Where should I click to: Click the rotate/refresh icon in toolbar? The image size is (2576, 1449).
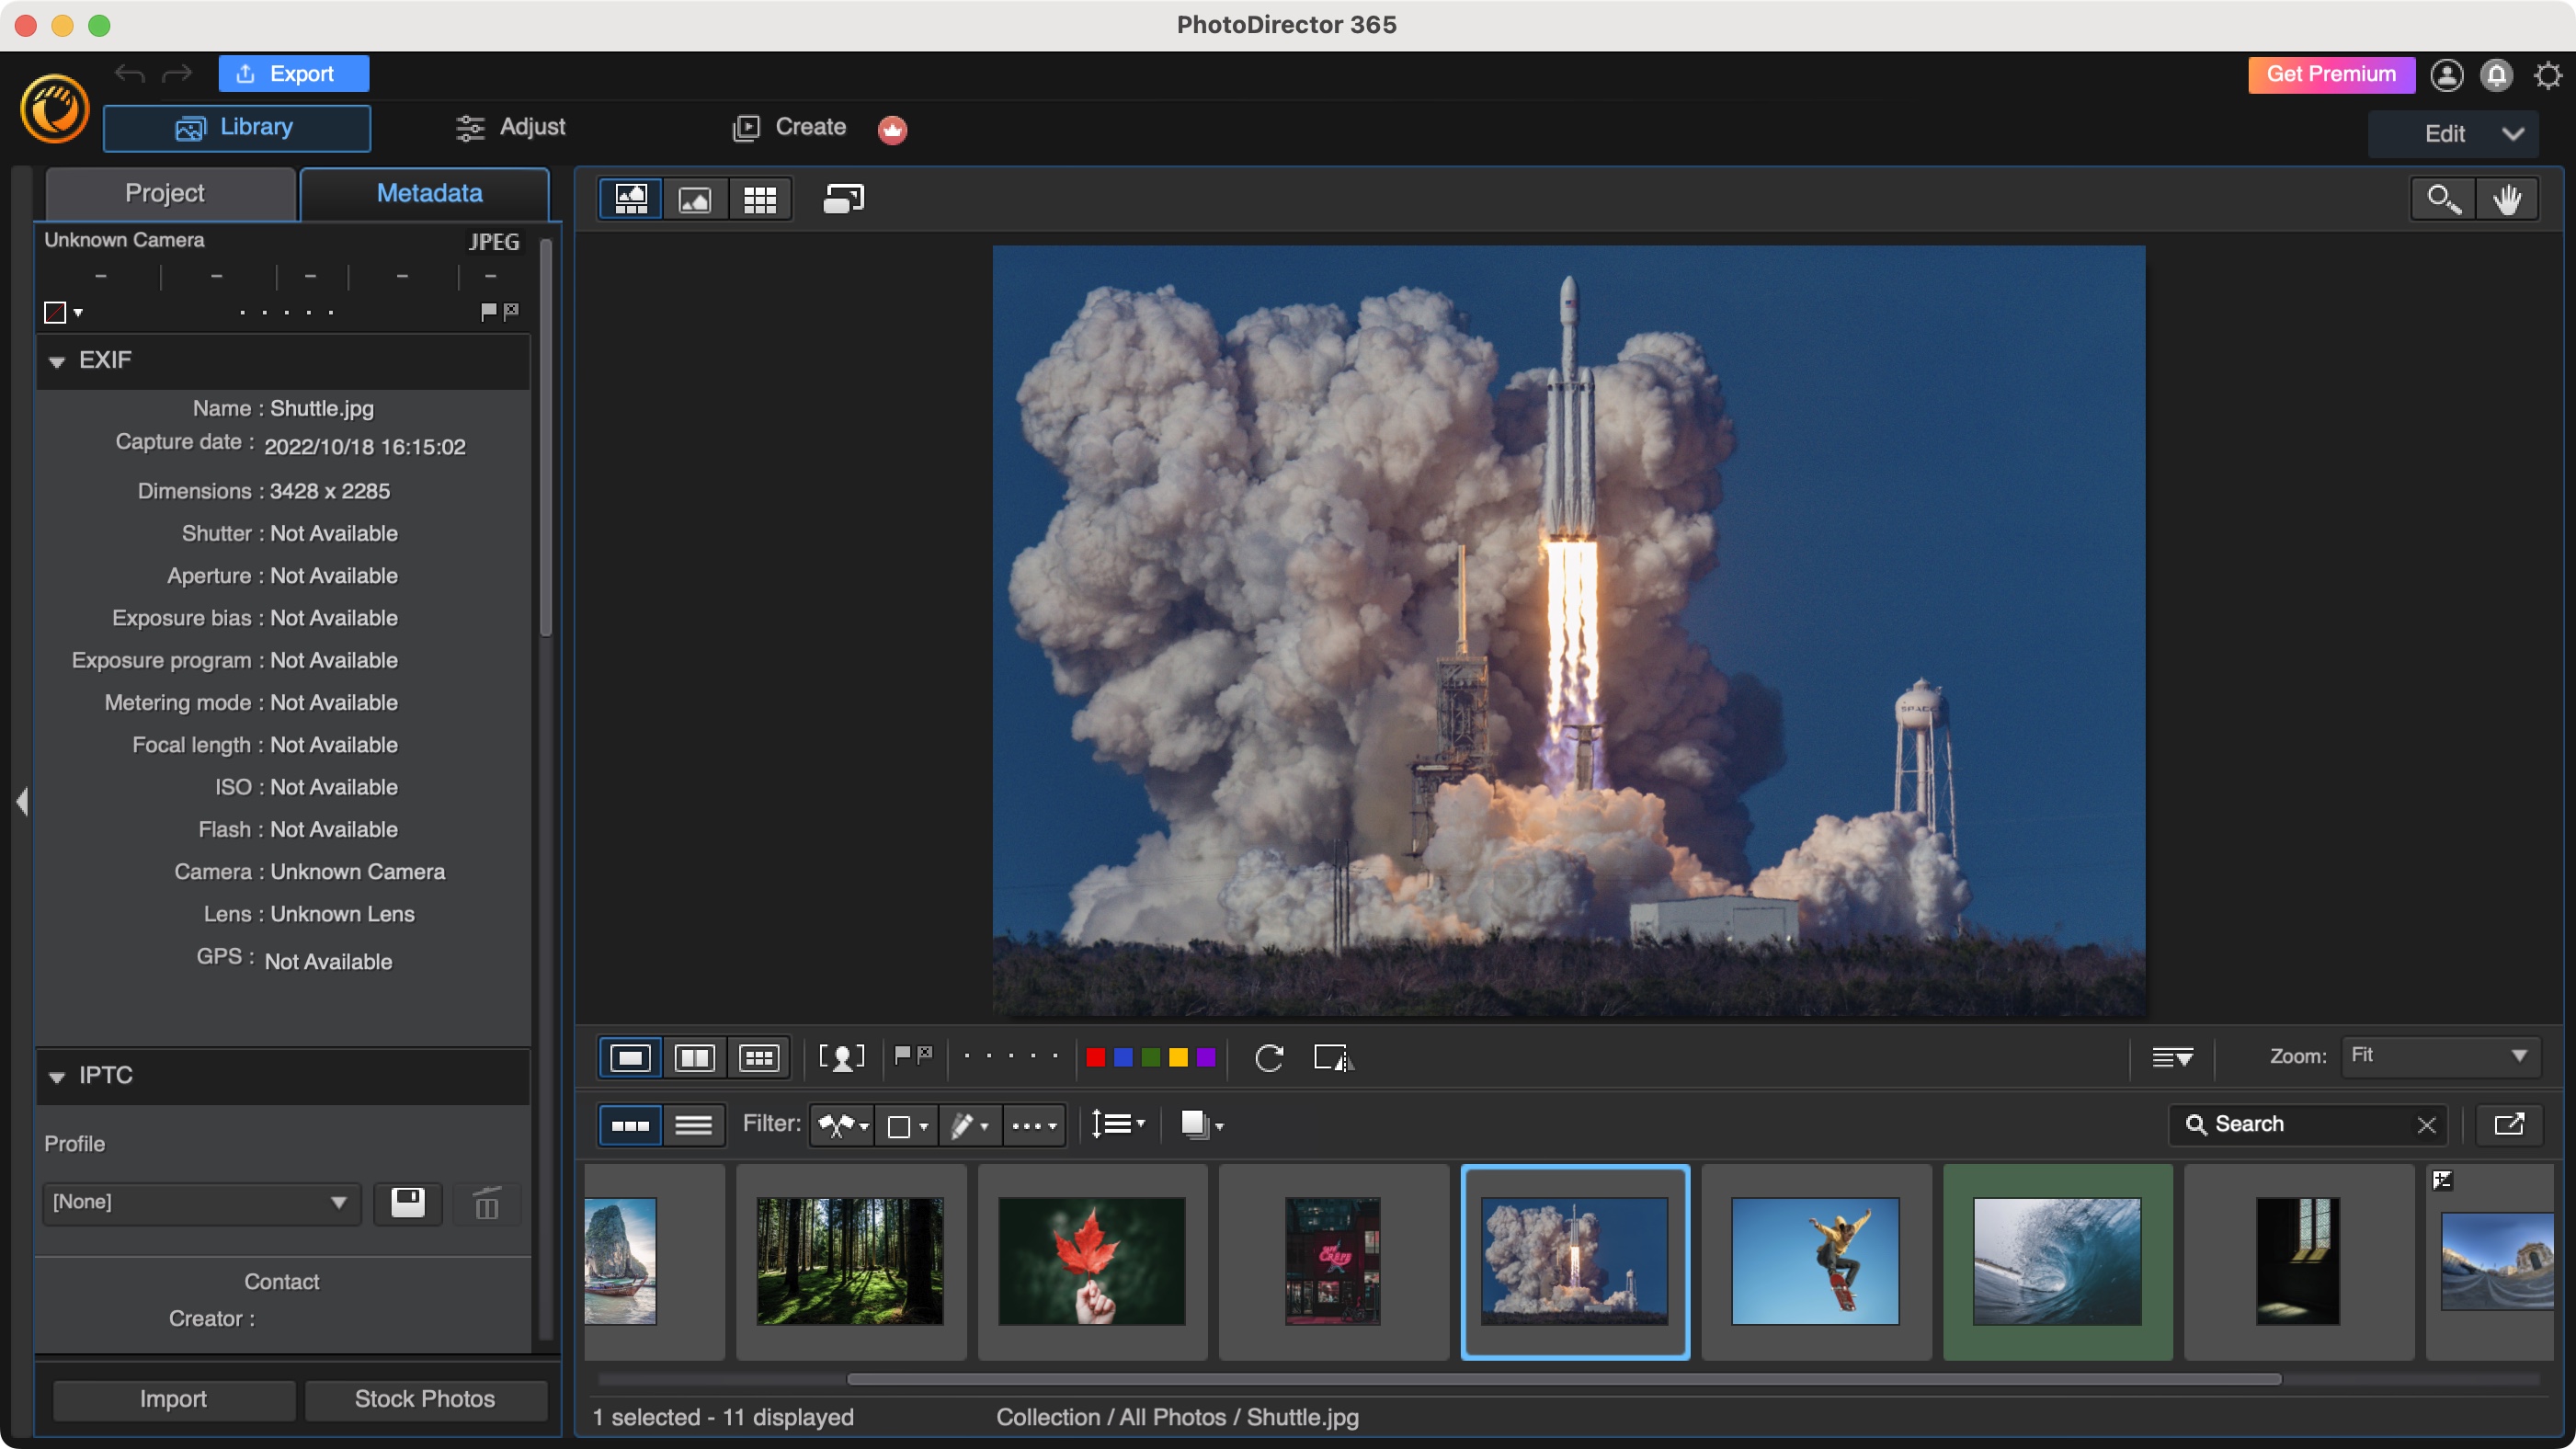pyautogui.click(x=1269, y=1056)
